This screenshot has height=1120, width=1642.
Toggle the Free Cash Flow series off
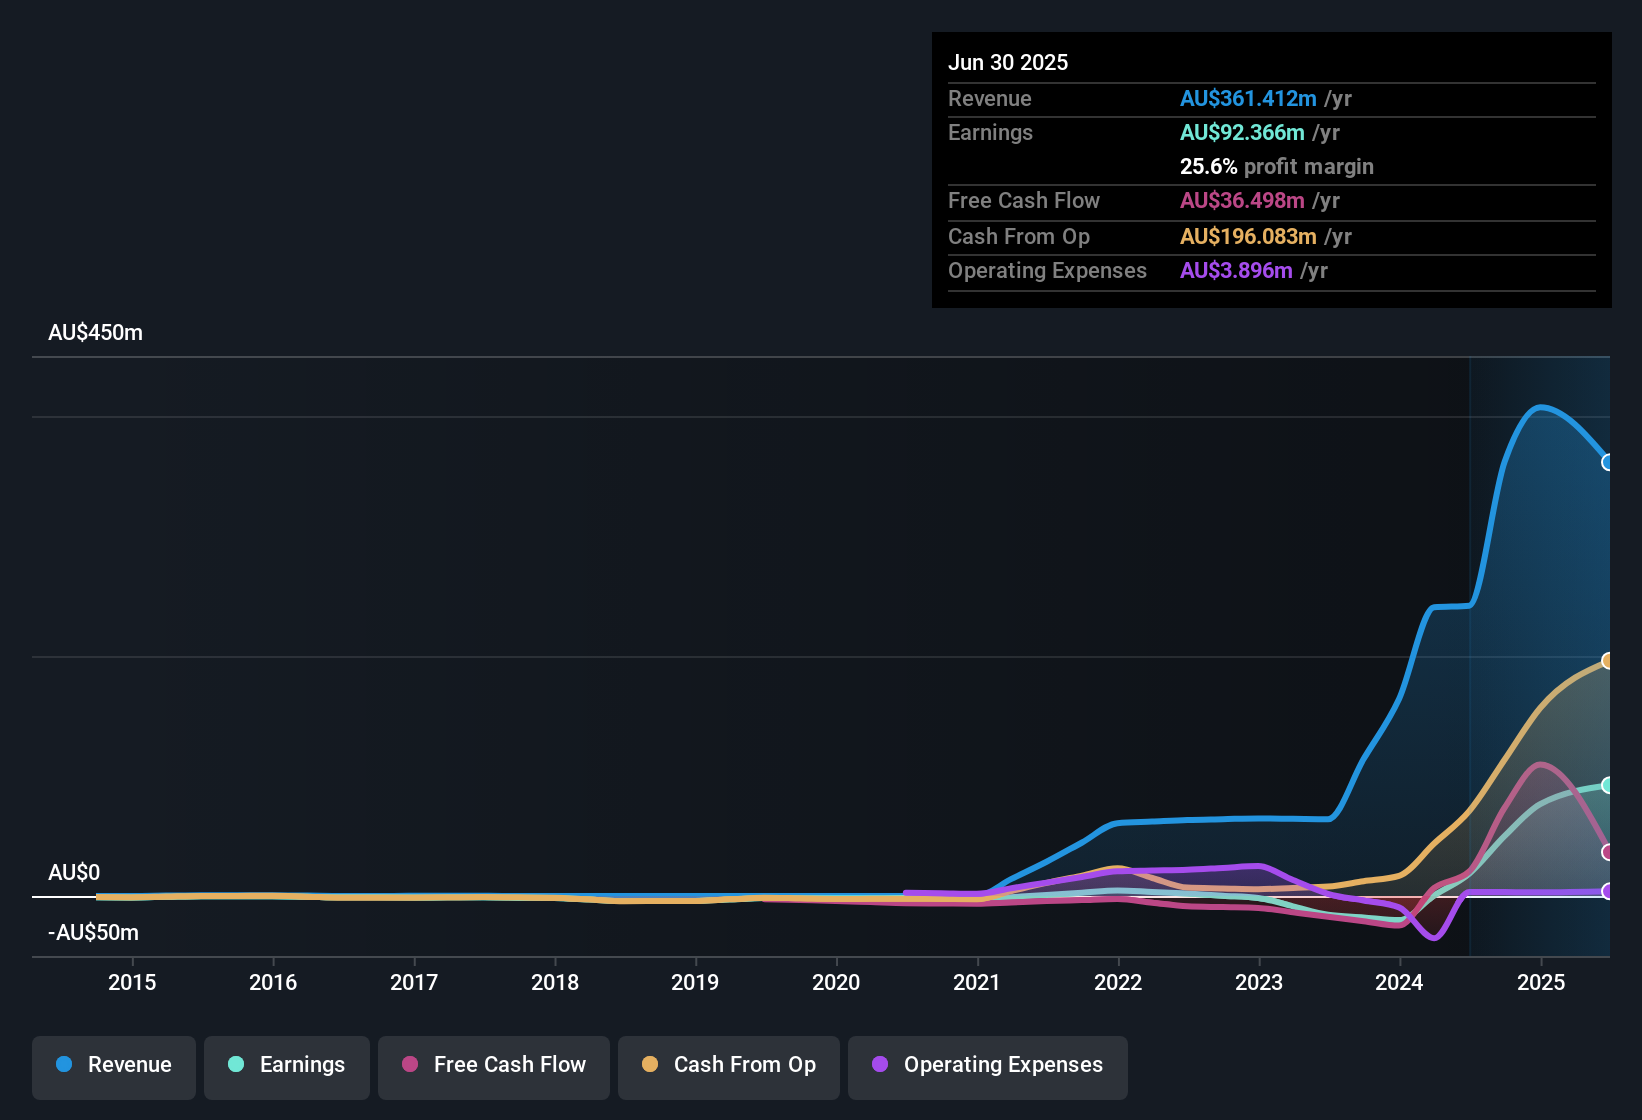click(493, 1067)
